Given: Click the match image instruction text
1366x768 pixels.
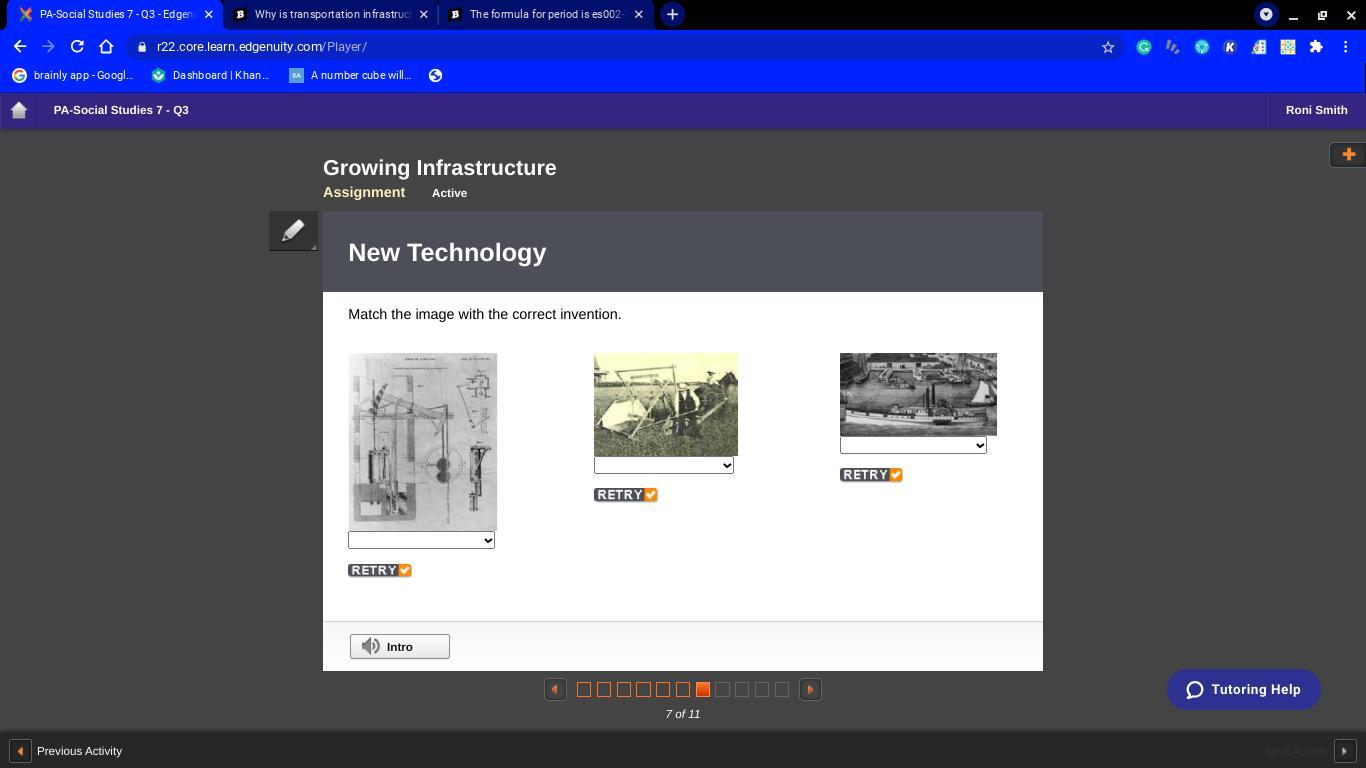Looking at the screenshot, I should pyautogui.click(x=485, y=314).
